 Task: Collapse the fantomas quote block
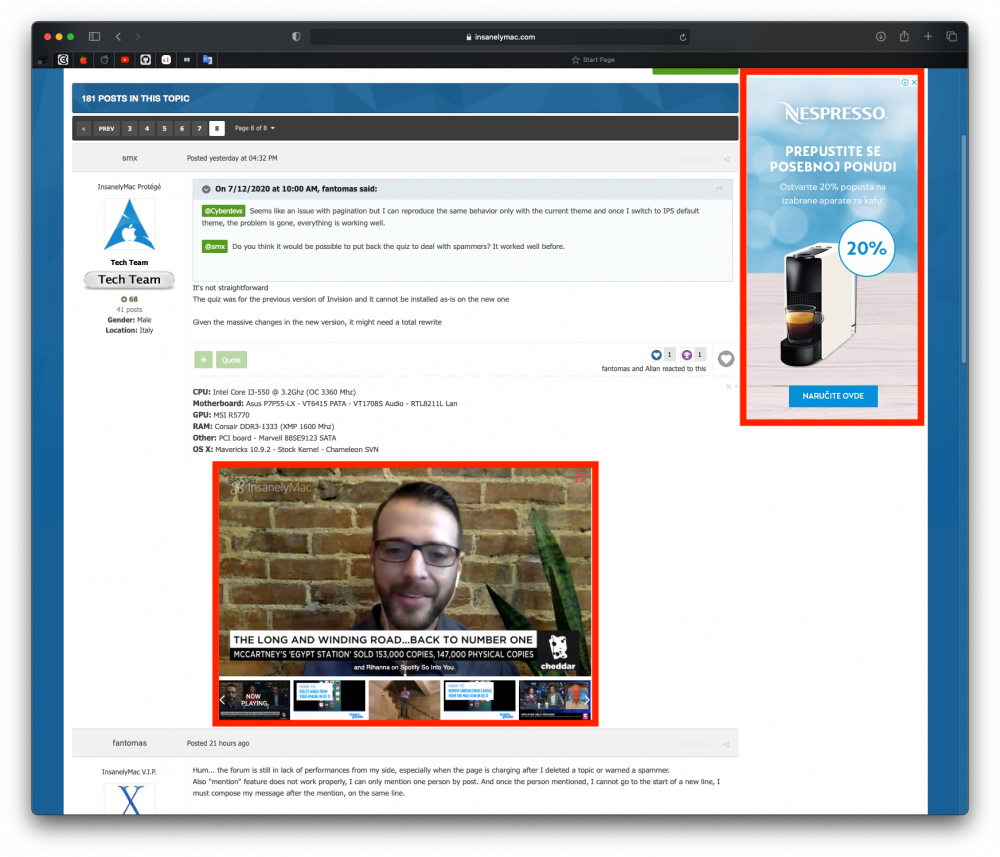pos(206,189)
